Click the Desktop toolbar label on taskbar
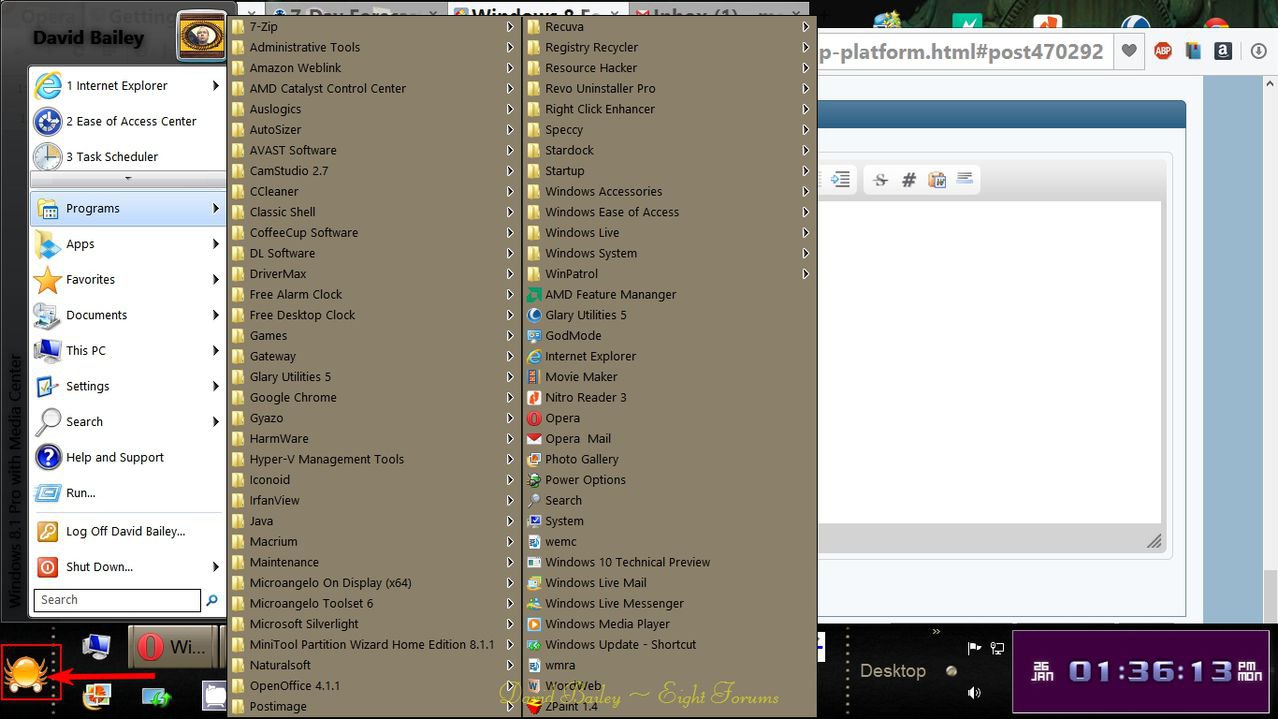This screenshot has height=719, width=1278. point(893,671)
